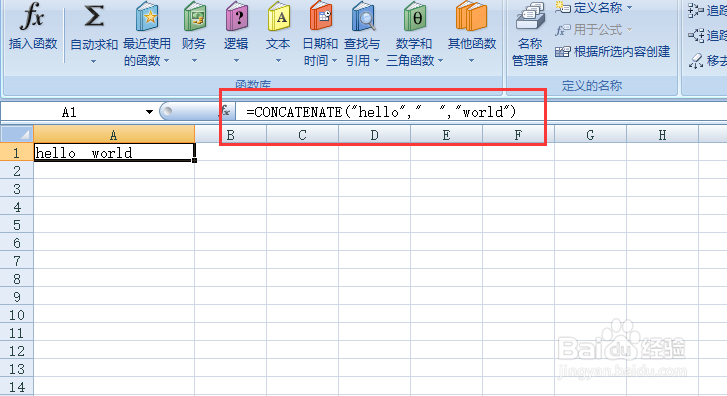727x396 pixels.
Task: Select row 4 header
Action: coord(17,207)
